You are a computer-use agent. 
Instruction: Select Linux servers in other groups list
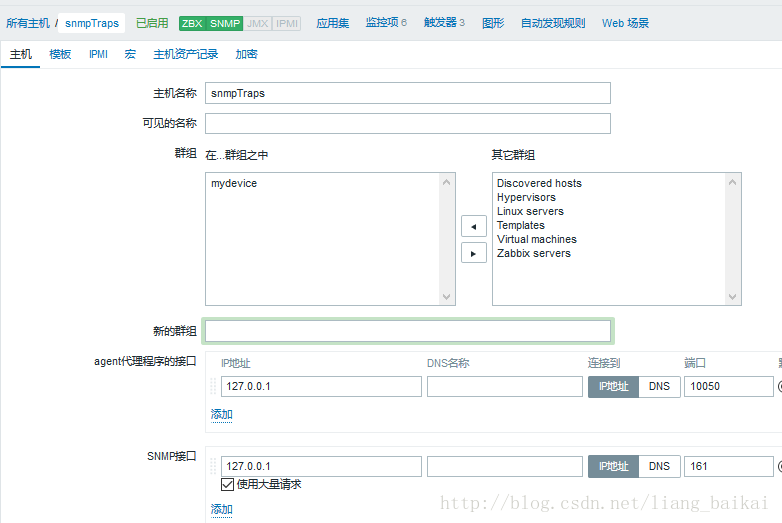pyautogui.click(x=530, y=211)
